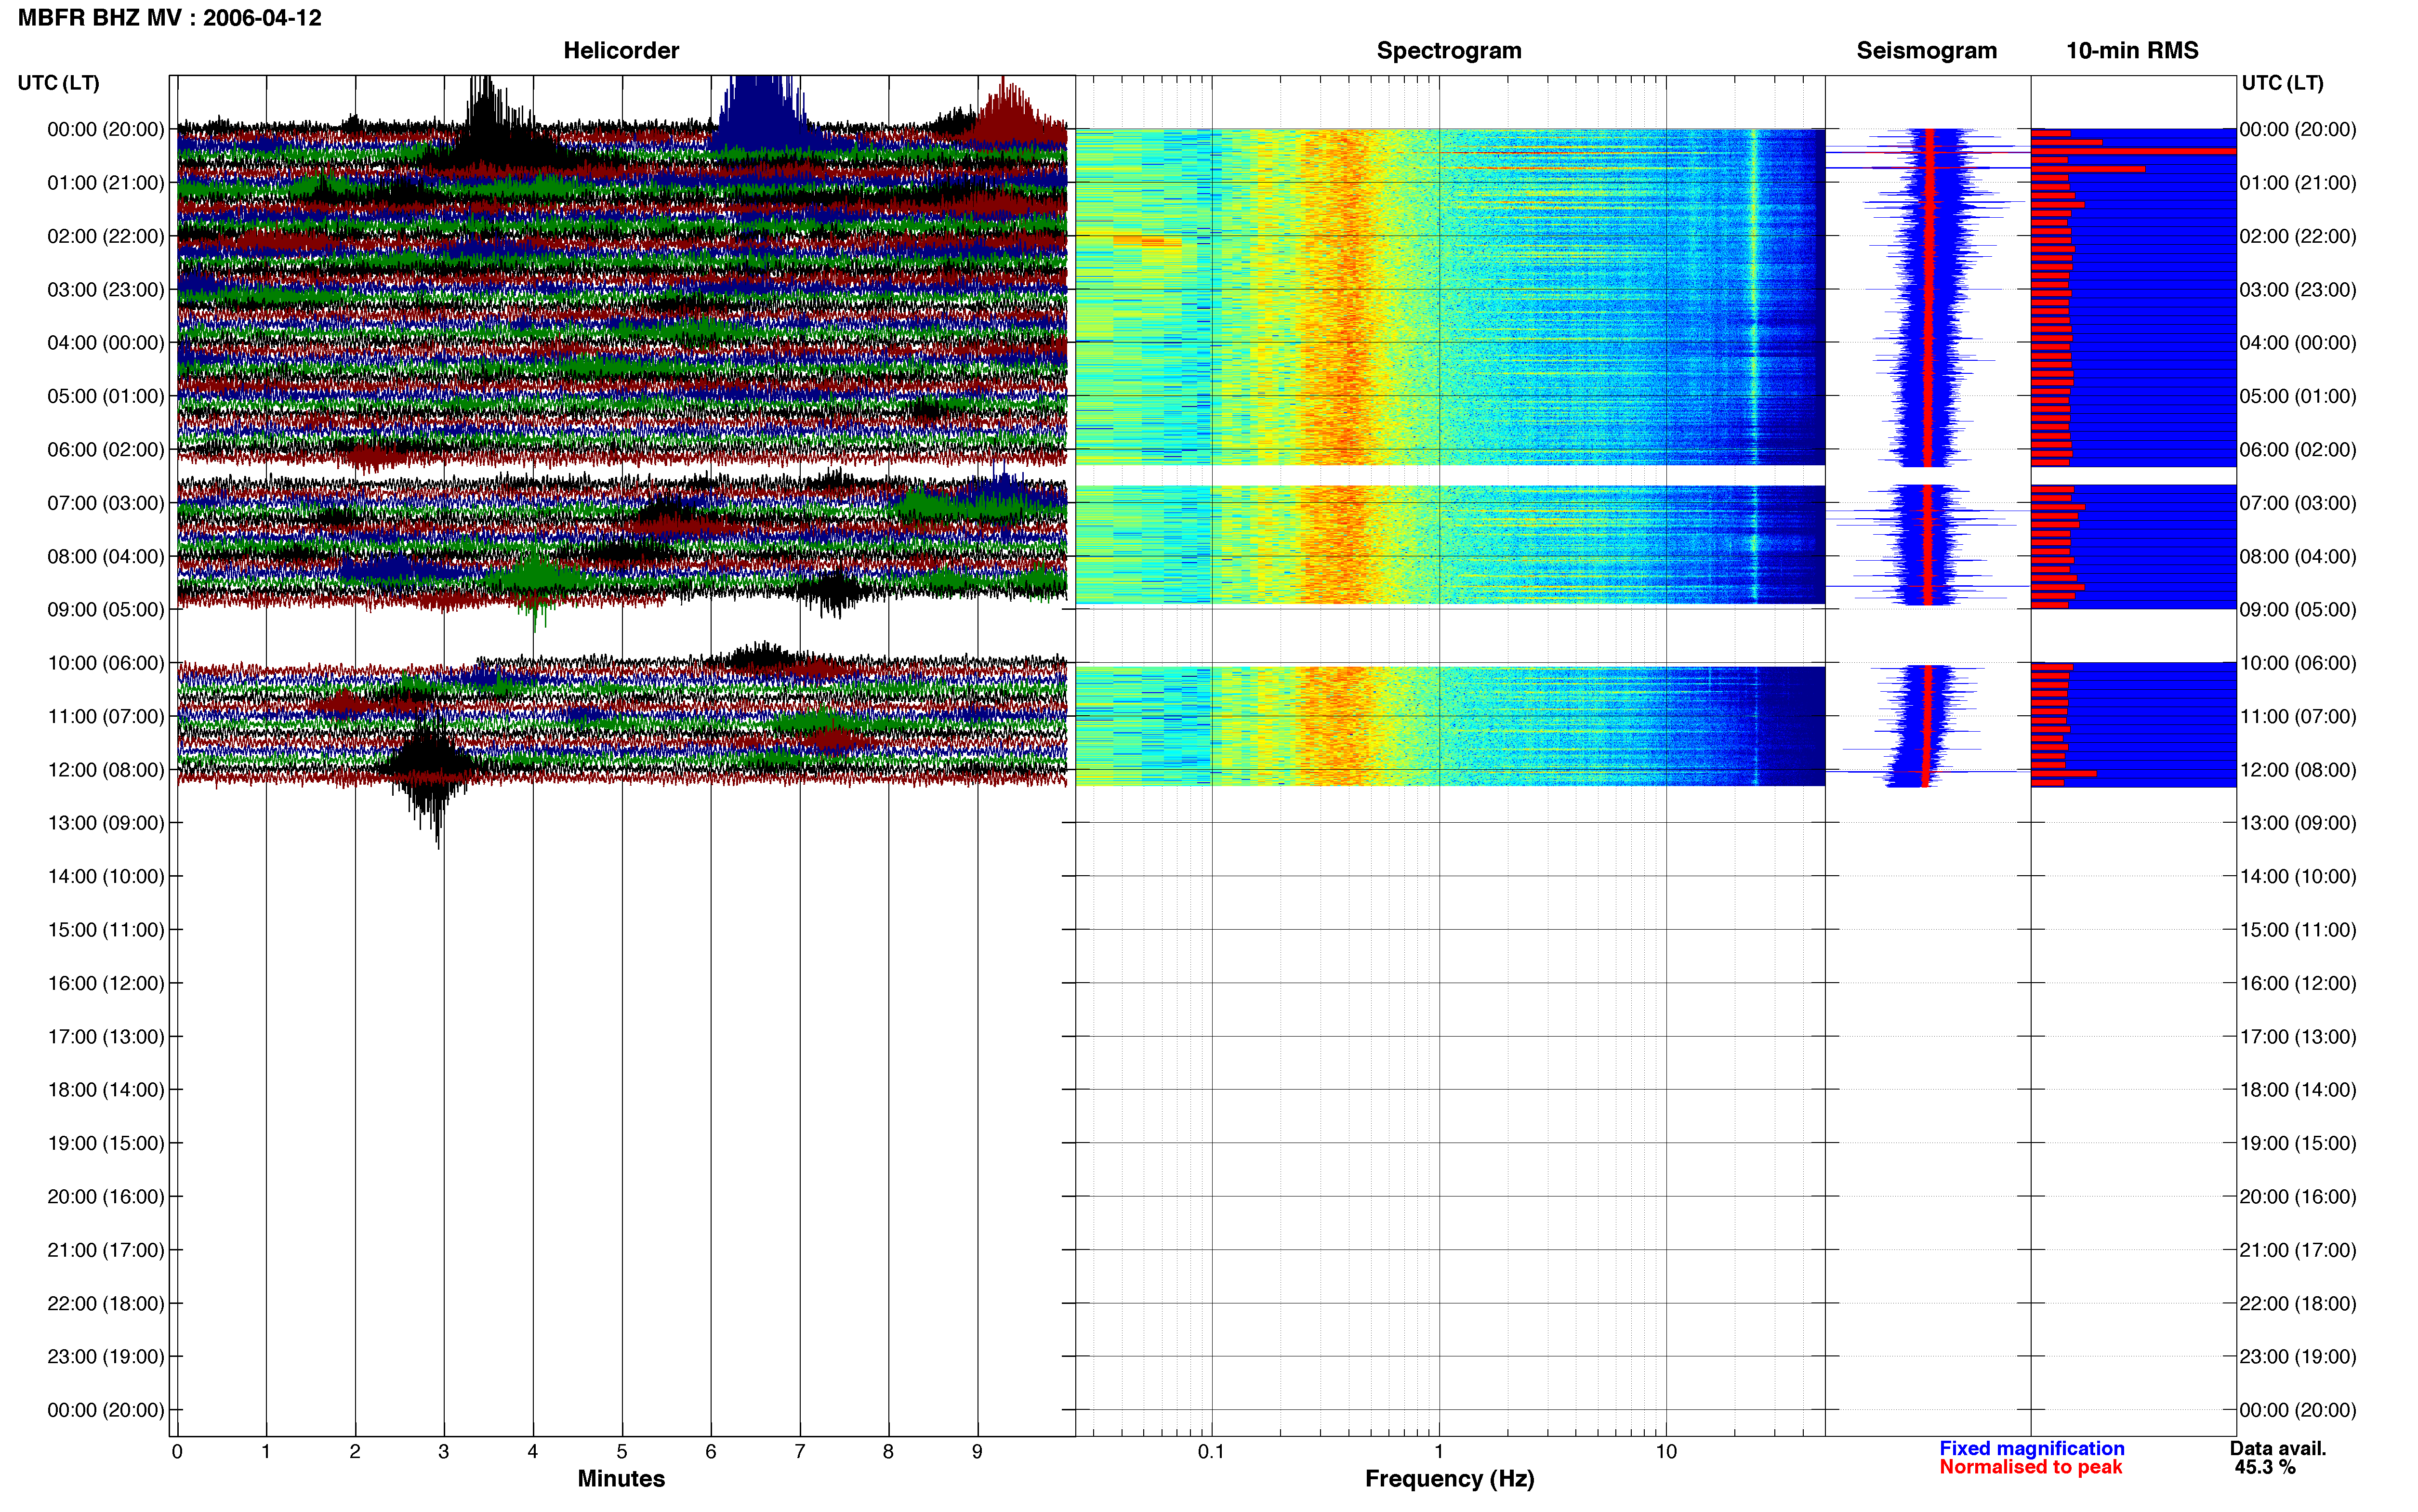2418x1512 pixels.
Task: Click the right 'UTC (LT)' axis label
Action: (2282, 82)
